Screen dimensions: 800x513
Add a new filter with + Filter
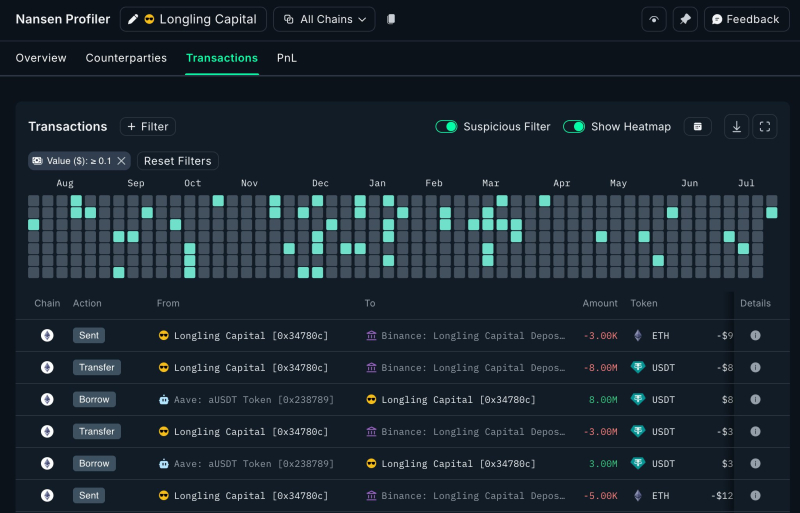(x=148, y=127)
